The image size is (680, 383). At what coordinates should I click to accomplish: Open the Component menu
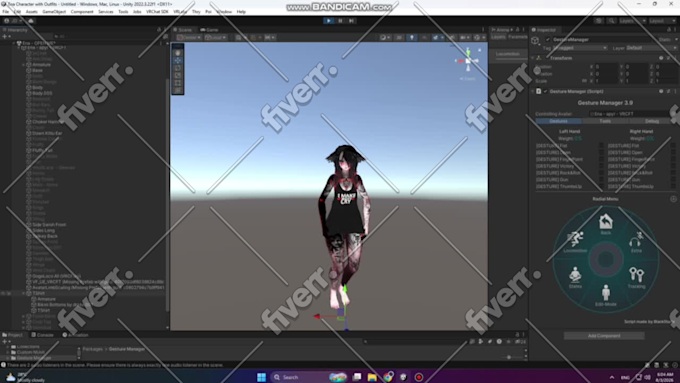pos(82,12)
